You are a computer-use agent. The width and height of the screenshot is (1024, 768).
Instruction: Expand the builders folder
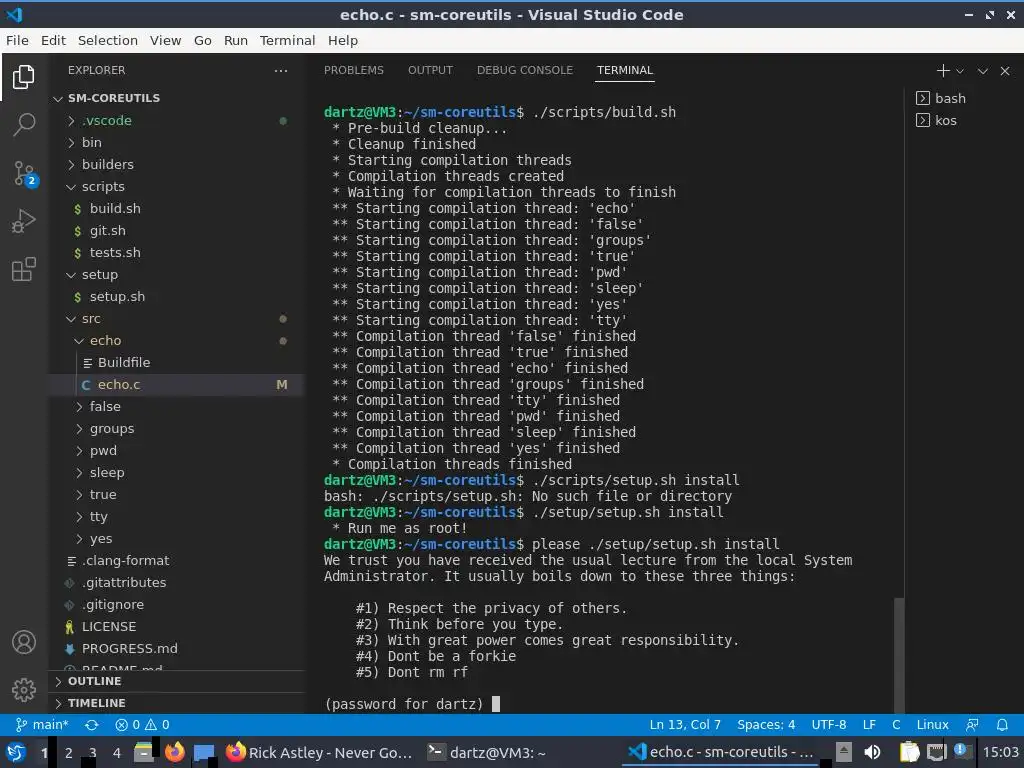pos(176,165)
